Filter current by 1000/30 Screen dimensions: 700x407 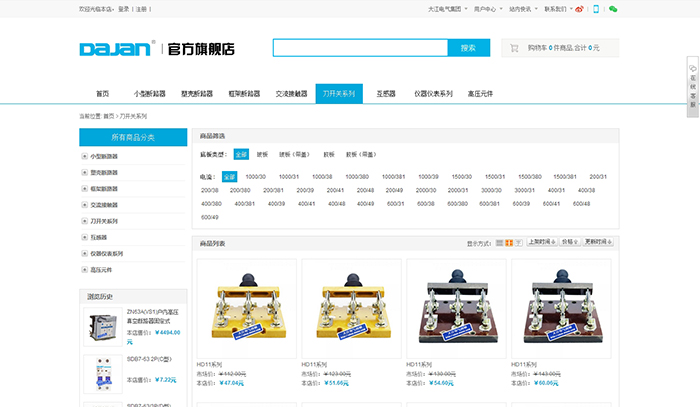[x=255, y=177]
